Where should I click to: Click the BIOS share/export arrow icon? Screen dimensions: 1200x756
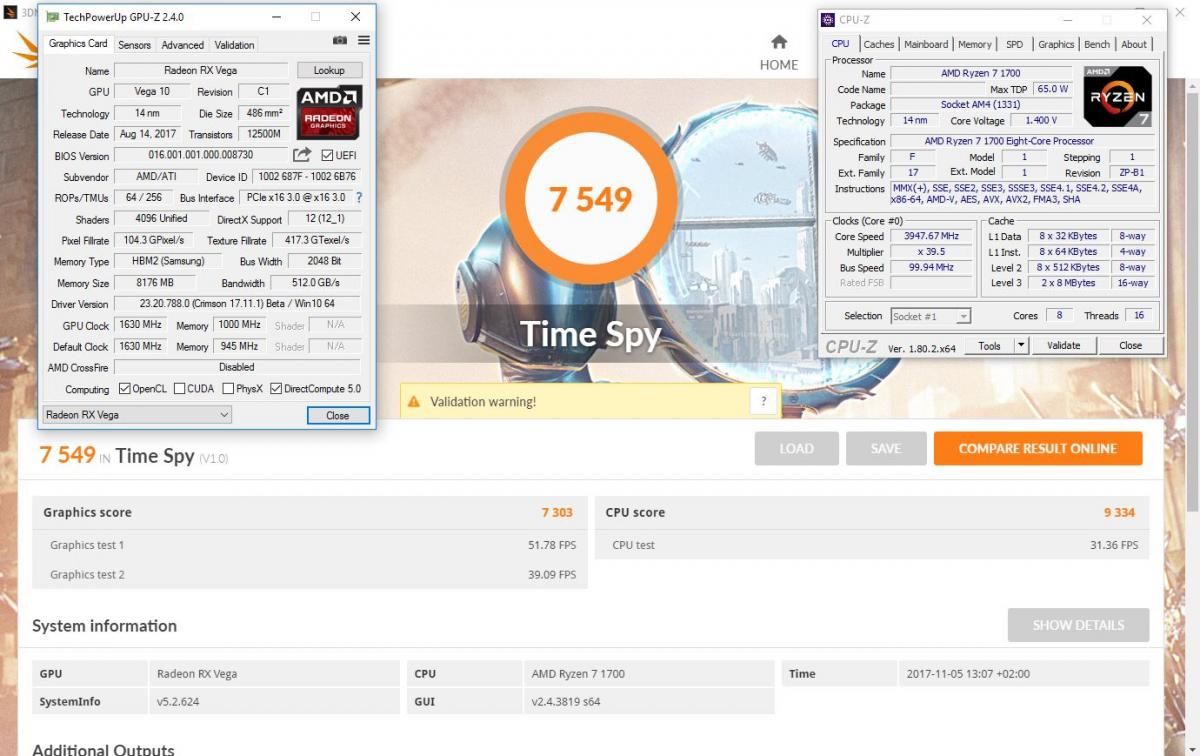click(302, 155)
